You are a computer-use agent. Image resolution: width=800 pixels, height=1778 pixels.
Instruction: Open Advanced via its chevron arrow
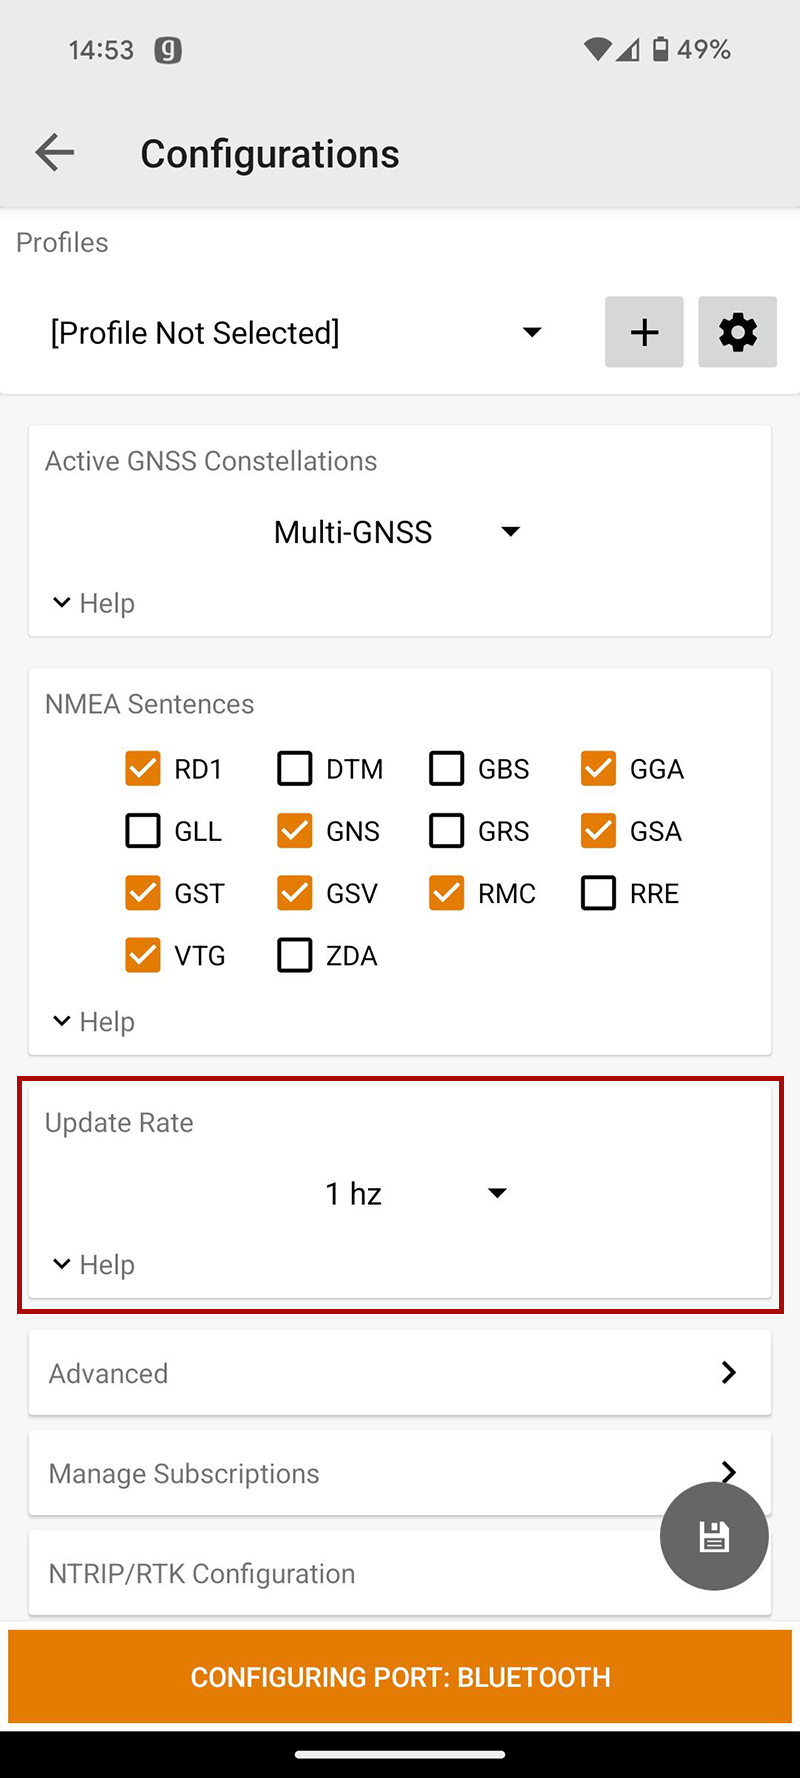729,1373
